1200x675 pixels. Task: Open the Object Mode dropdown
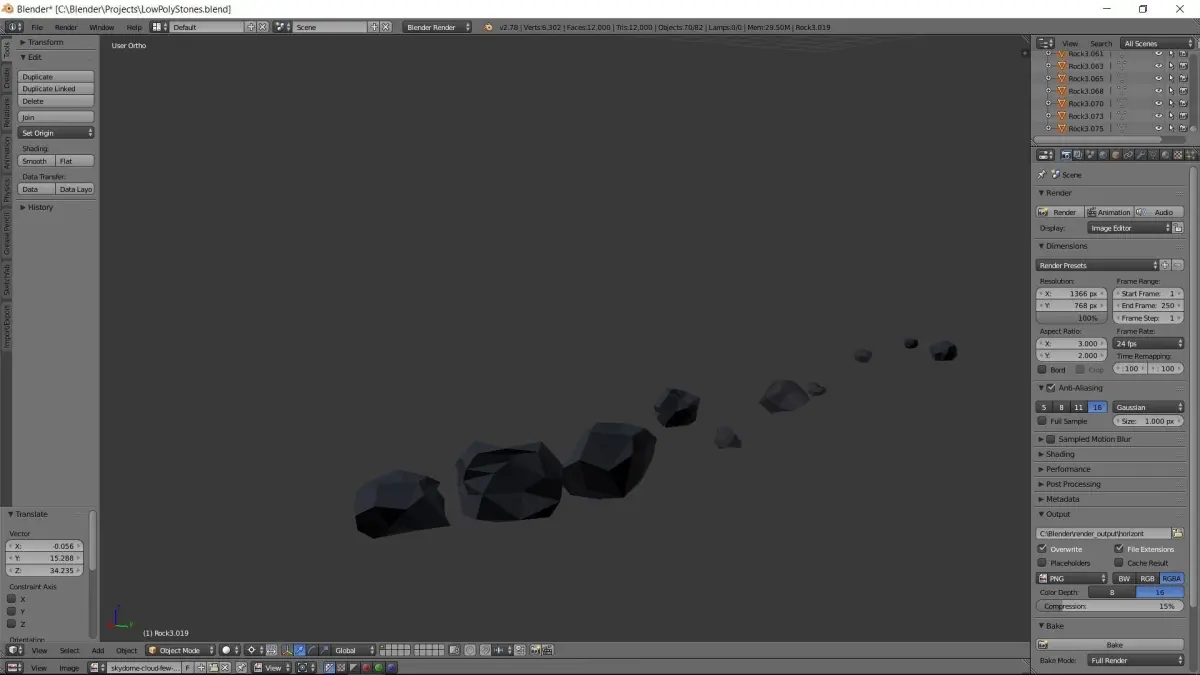[180, 650]
